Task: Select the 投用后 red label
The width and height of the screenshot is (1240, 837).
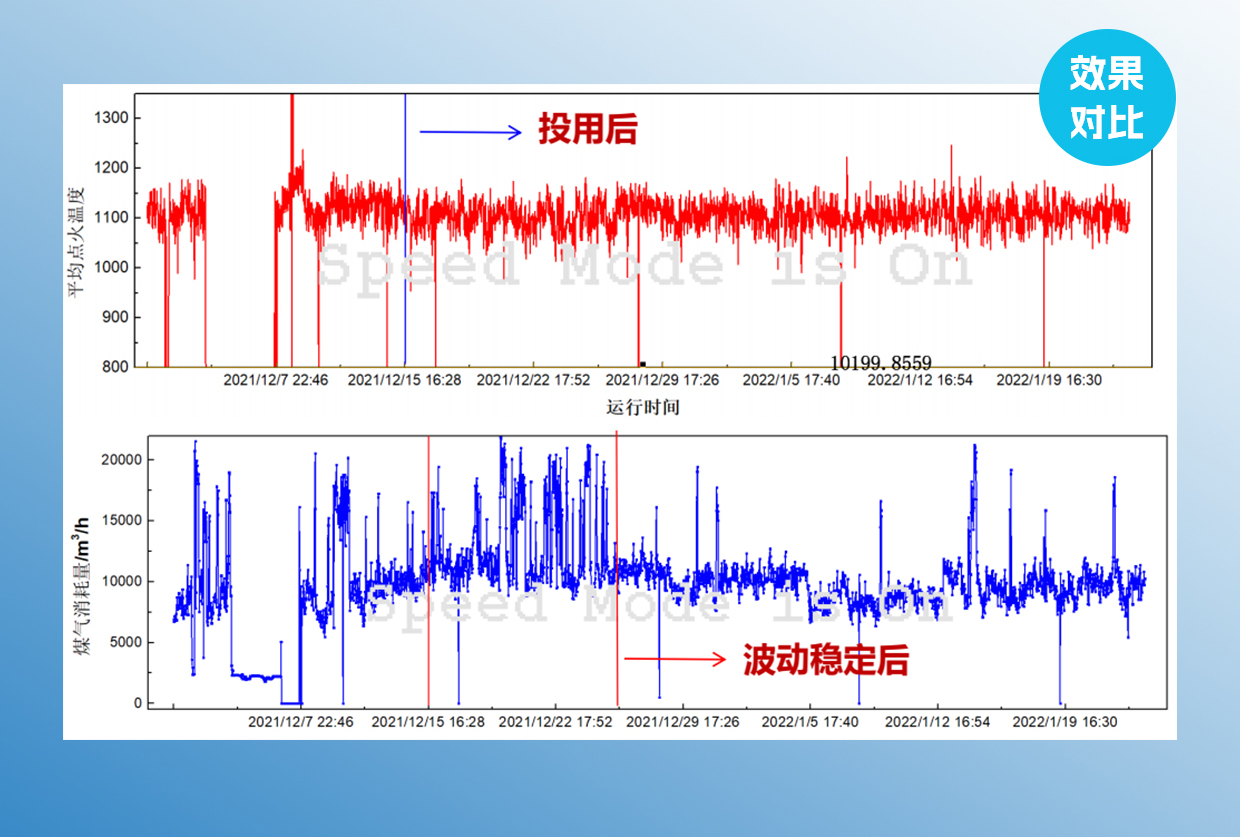Action: click(587, 130)
